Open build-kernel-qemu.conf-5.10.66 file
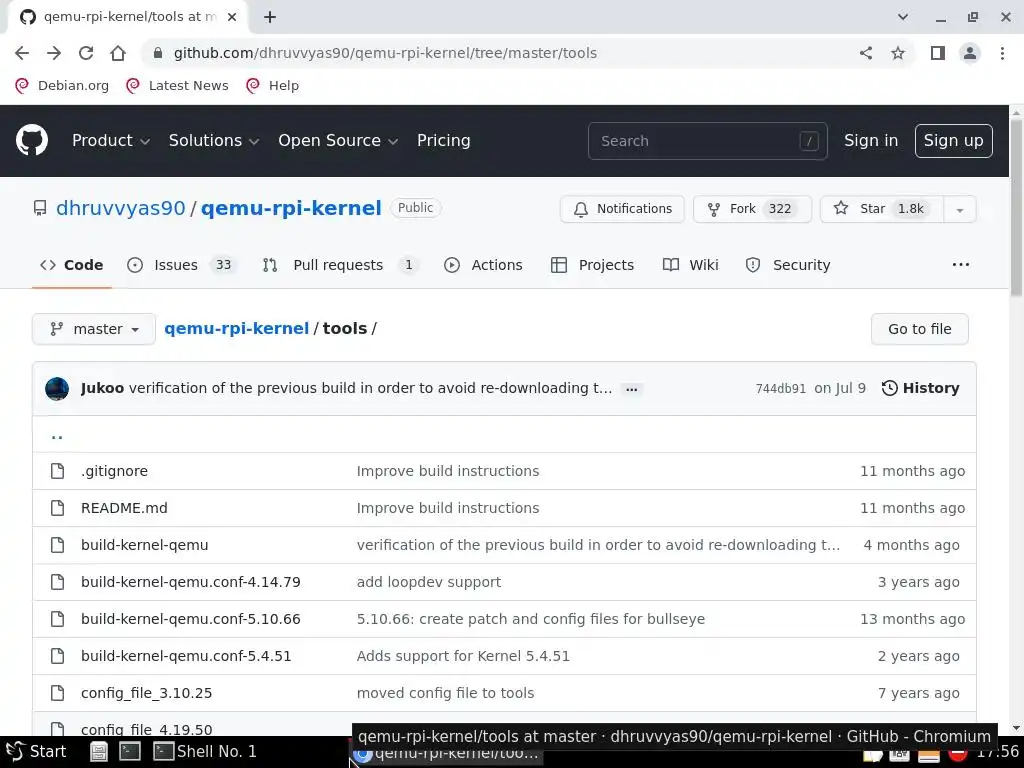The height and width of the screenshot is (768, 1024). pyautogui.click(x=191, y=619)
